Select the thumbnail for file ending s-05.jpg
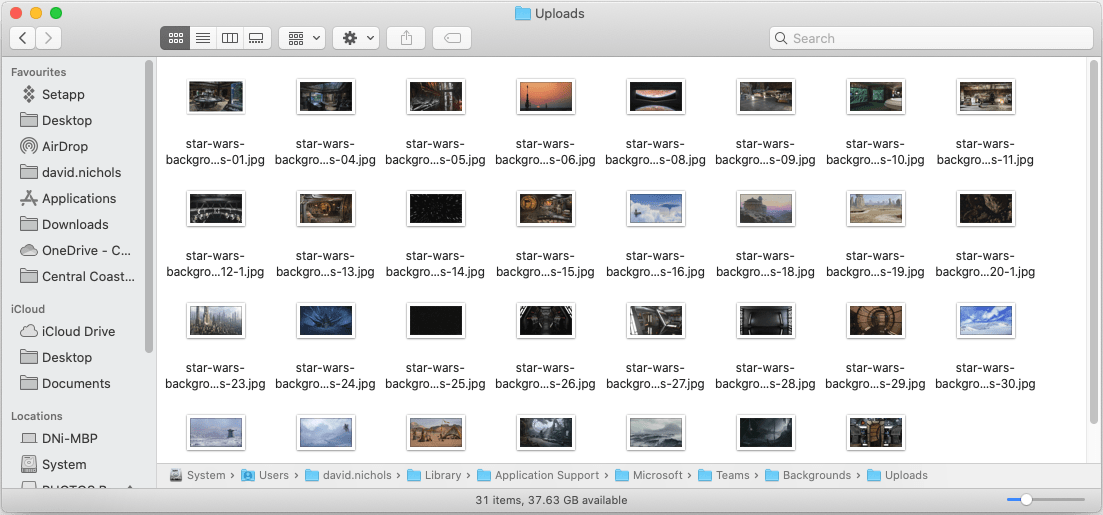Image resolution: width=1103 pixels, height=515 pixels. (435, 96)
